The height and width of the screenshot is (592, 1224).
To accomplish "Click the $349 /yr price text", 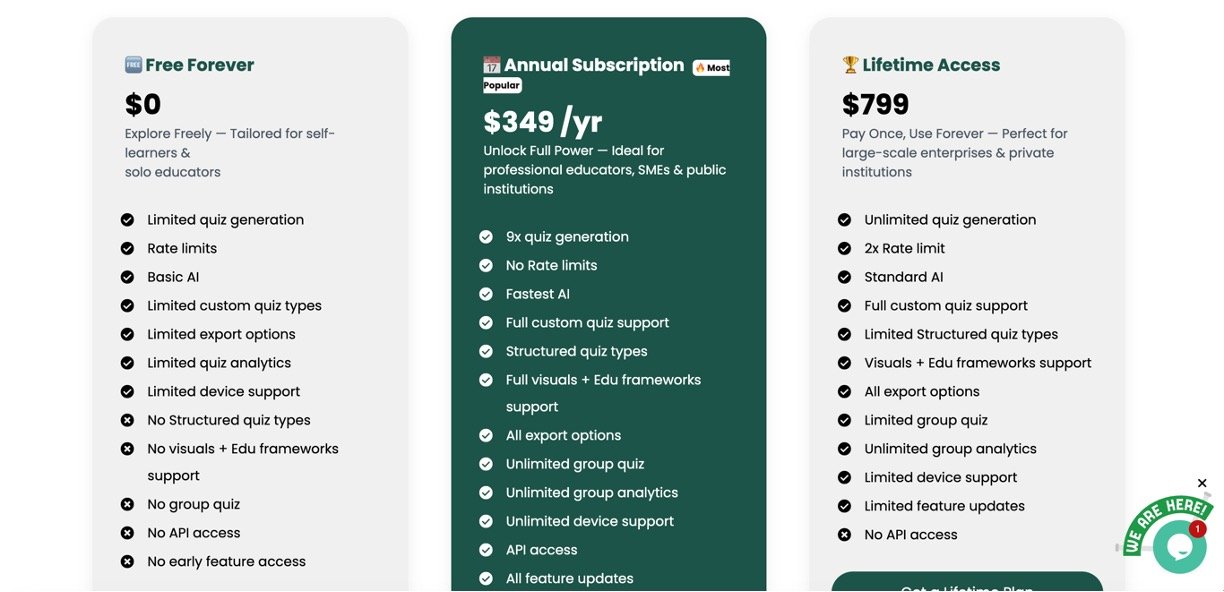I will (x=543, y=122).
